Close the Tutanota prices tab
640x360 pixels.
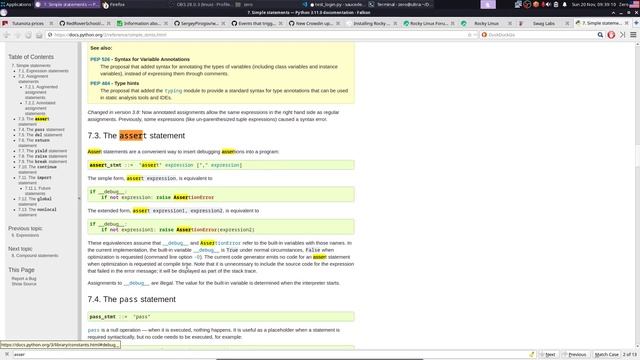point(51,24)
